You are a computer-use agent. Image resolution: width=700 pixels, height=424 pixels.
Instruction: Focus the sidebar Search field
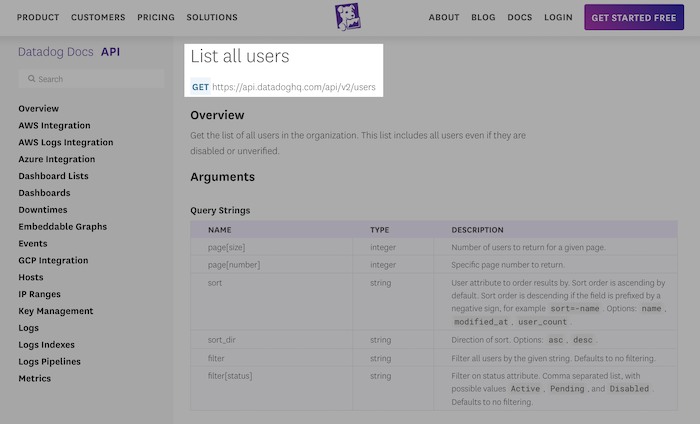pos(95,79)
